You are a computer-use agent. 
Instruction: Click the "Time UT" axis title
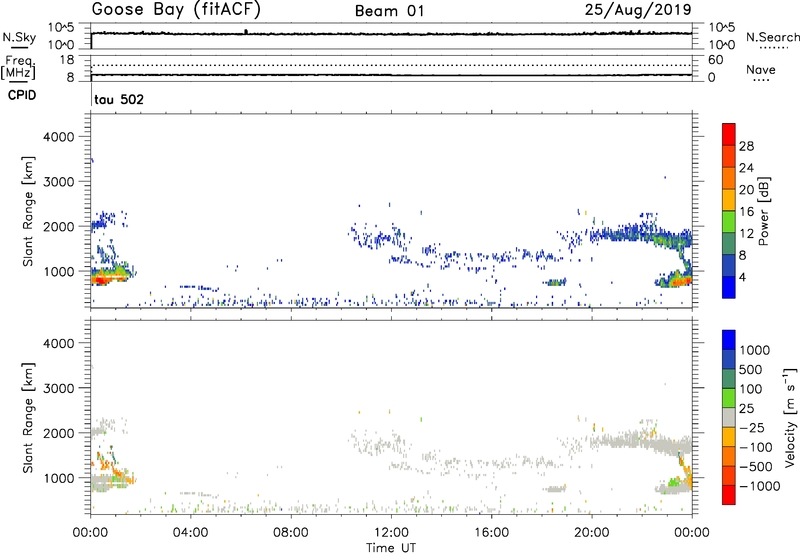391,548
